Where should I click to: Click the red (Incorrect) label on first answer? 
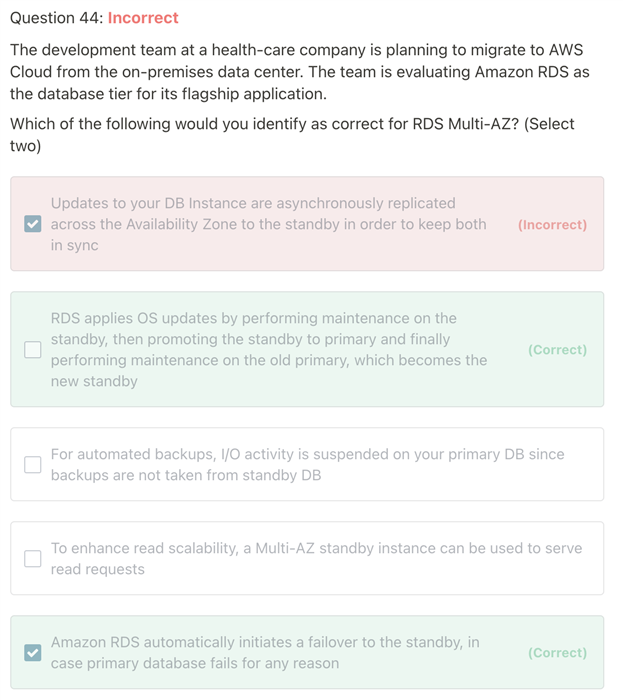coord(552,225)
